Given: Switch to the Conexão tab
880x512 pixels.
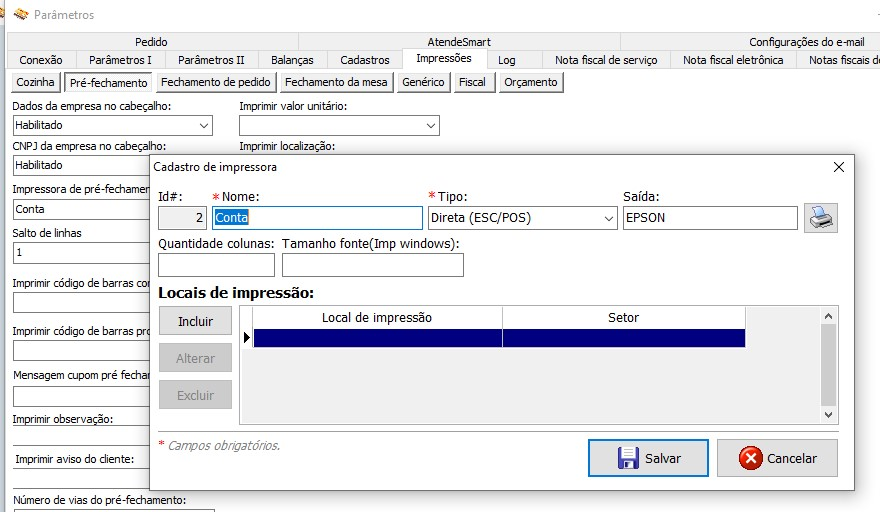Looking at the screenshot, I should pos(40,60).
